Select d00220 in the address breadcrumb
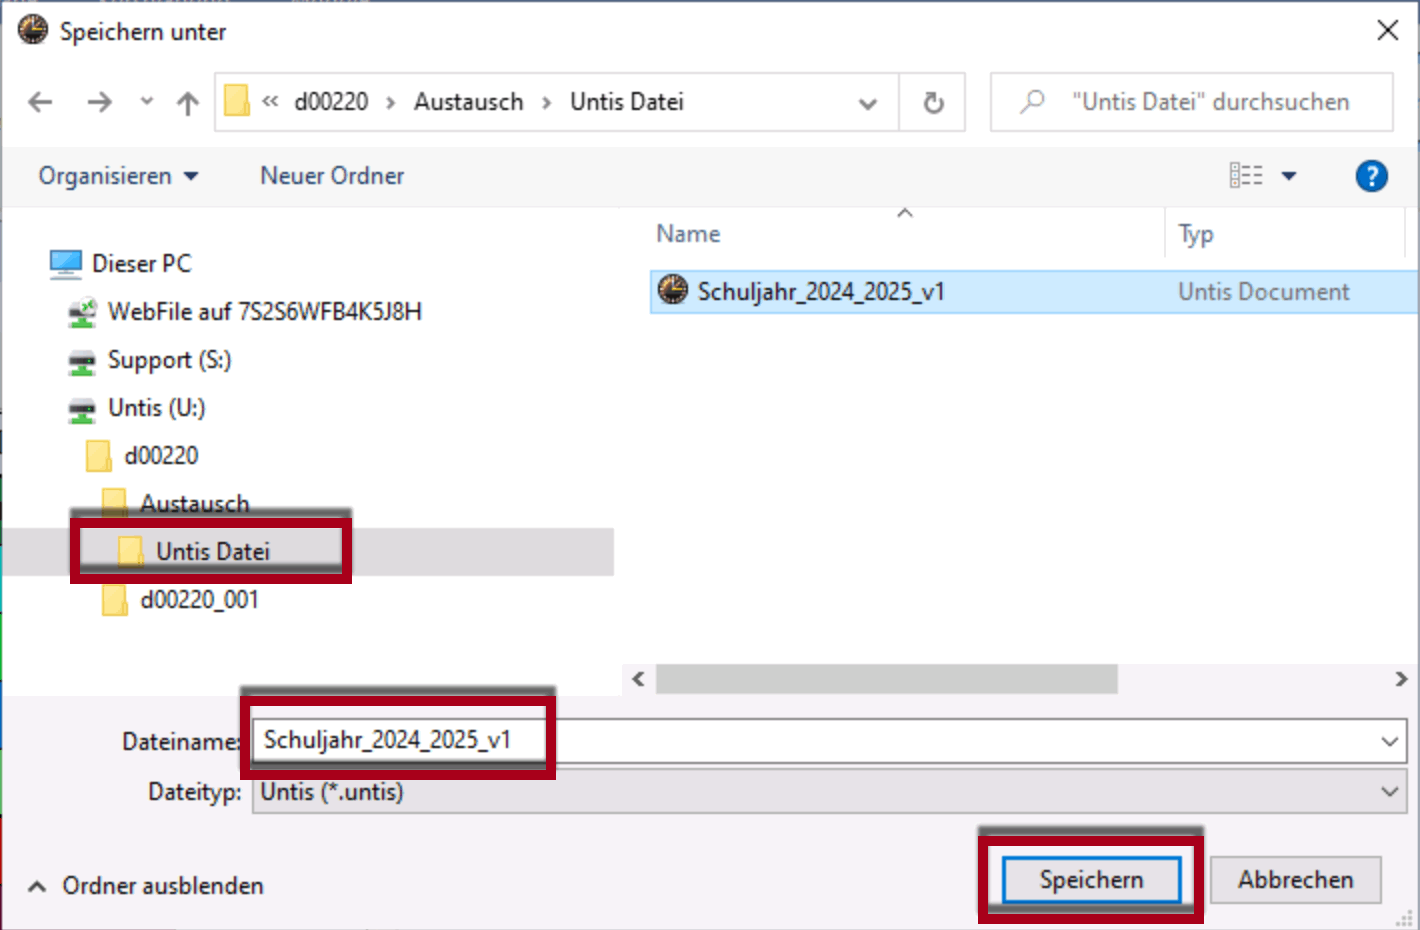This screenshot has width=1420, height=930. click(x=331, y=102)
